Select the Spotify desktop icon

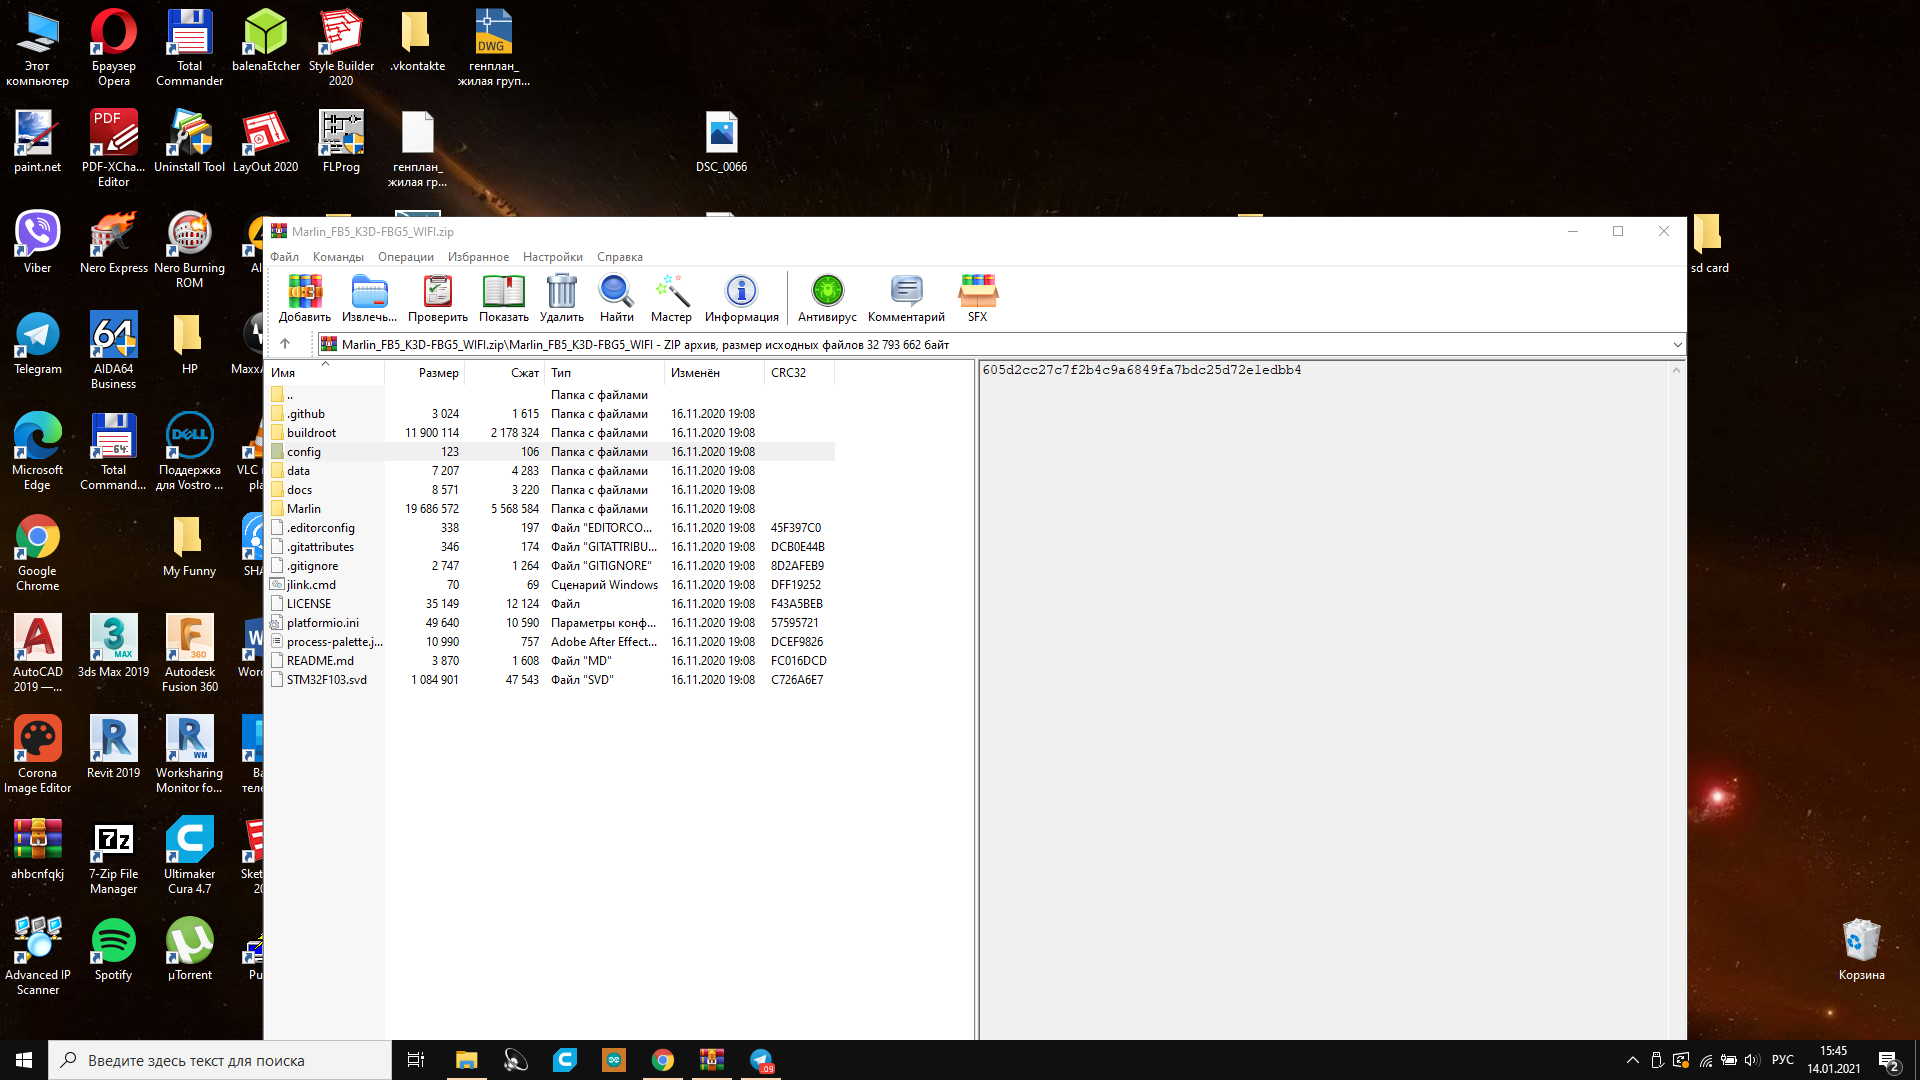pos(113,950)
